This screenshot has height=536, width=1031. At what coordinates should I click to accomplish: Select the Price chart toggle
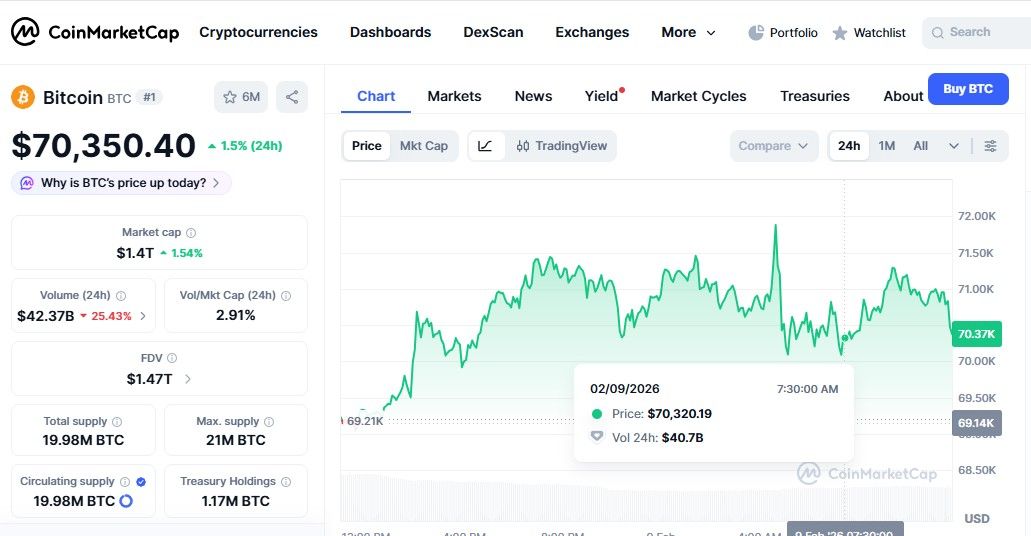pyautogui.click(x=366, y=146)
